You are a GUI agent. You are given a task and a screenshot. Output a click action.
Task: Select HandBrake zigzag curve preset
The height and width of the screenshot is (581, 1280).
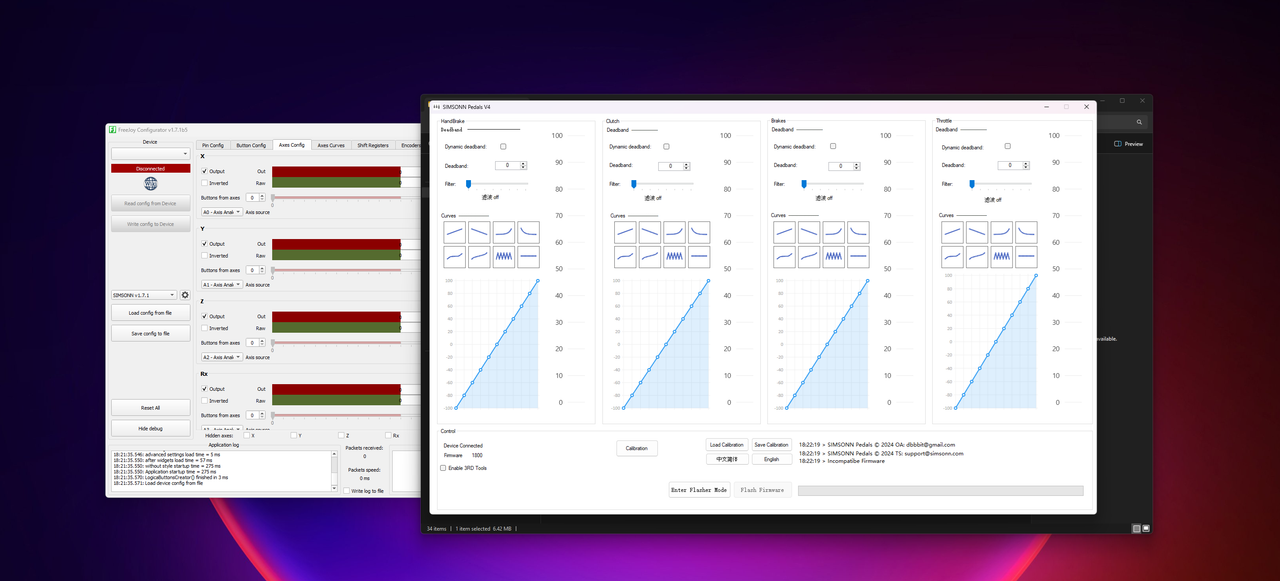pyautogui.click(x=504, y=257)
